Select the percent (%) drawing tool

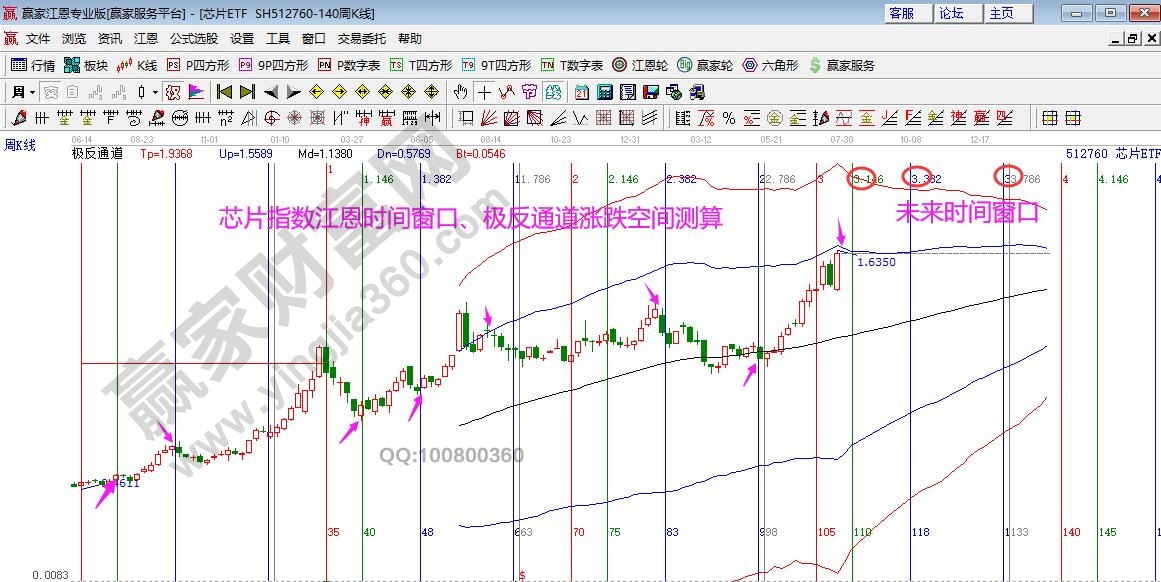click(729, 118)
